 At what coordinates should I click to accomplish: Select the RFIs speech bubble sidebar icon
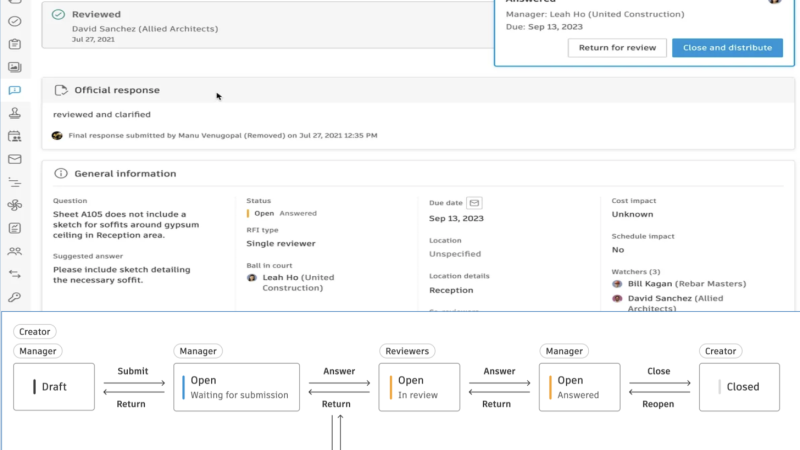[x=14, y=90]
